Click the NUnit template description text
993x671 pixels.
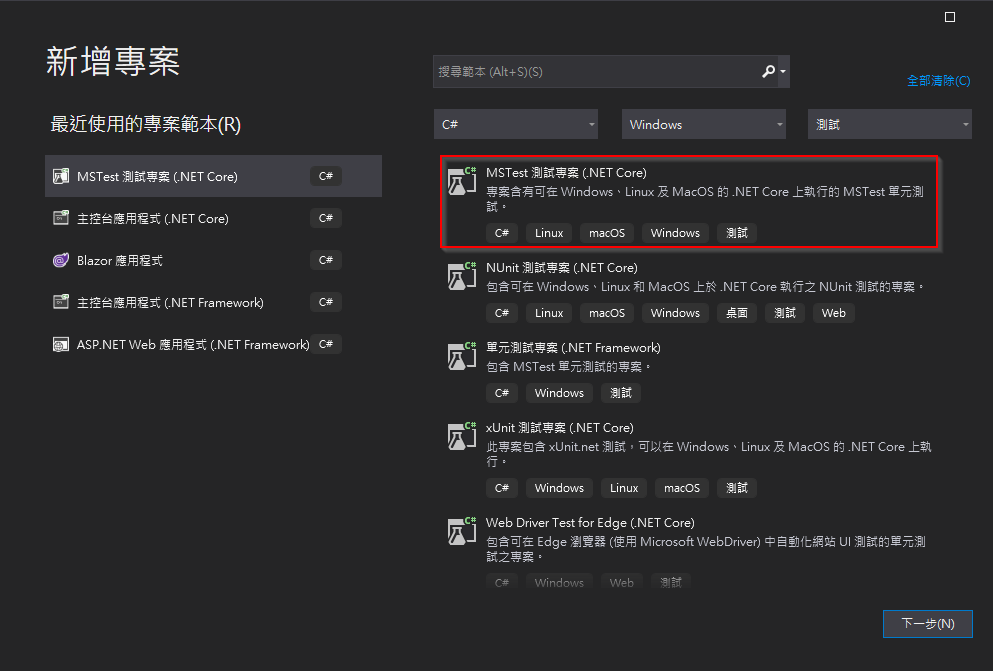(705, 287)
